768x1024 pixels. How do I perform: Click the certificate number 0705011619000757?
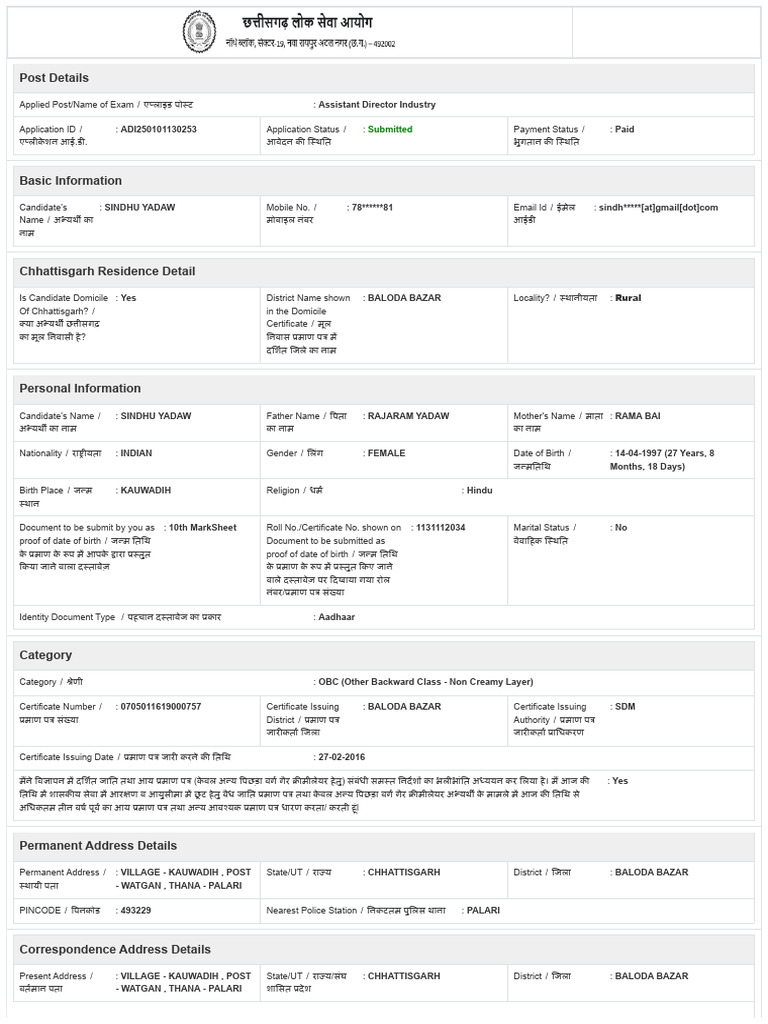pos(161,707)
